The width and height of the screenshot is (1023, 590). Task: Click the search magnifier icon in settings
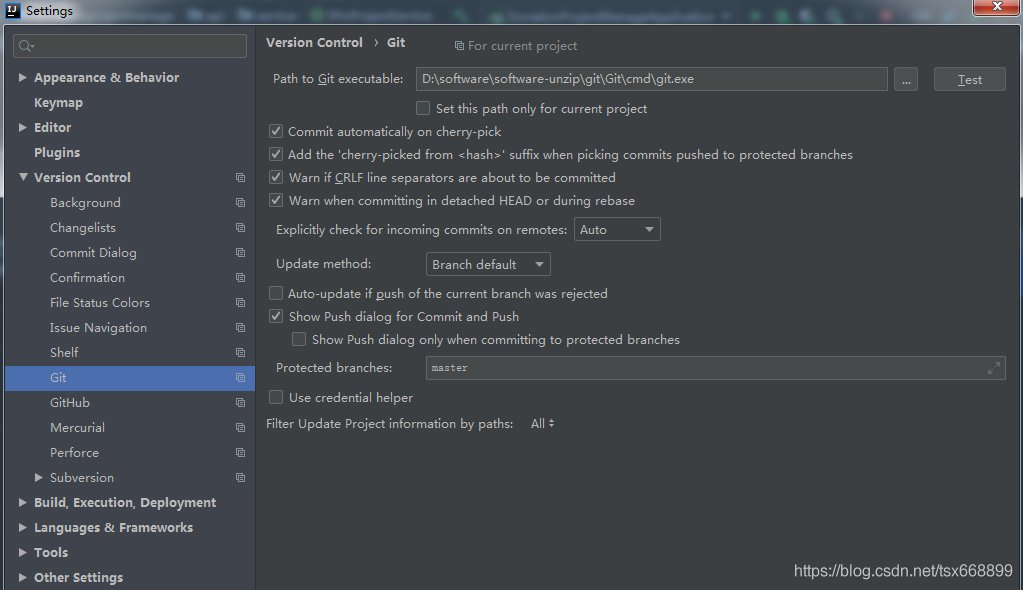pyautogui.click(x=26, y=46)
